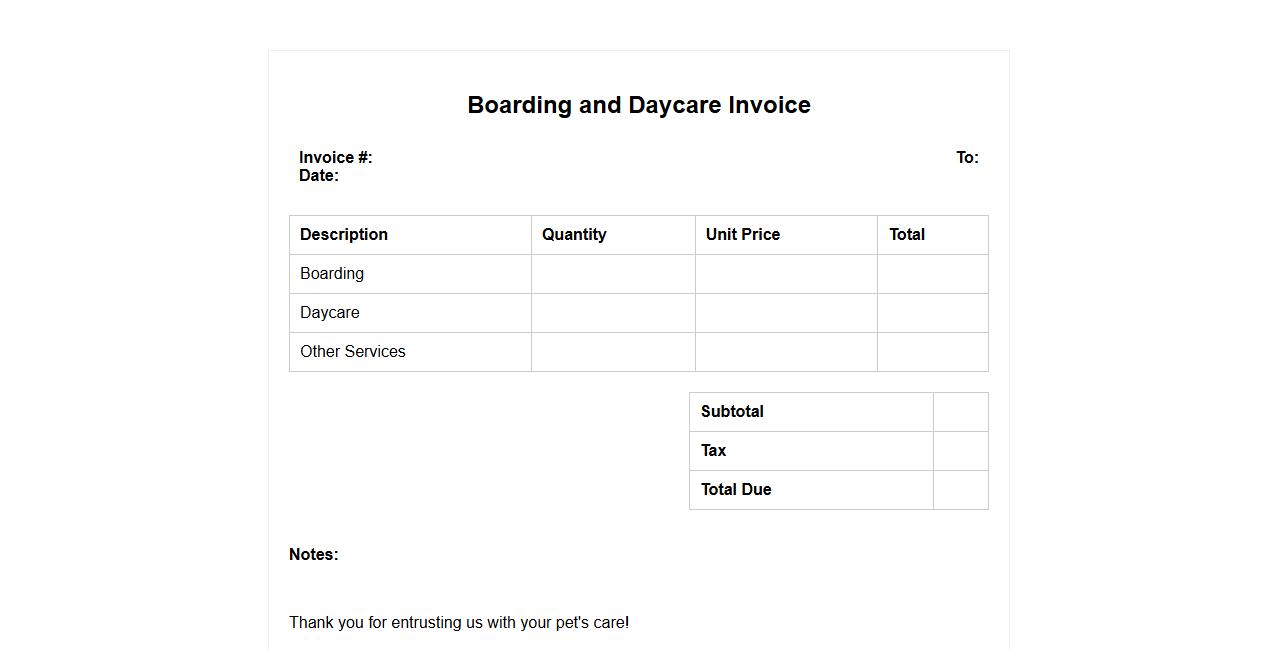Click the Total Due value cell
The width and height of the screenshot is (1278, 650).
tap(960, 490)
